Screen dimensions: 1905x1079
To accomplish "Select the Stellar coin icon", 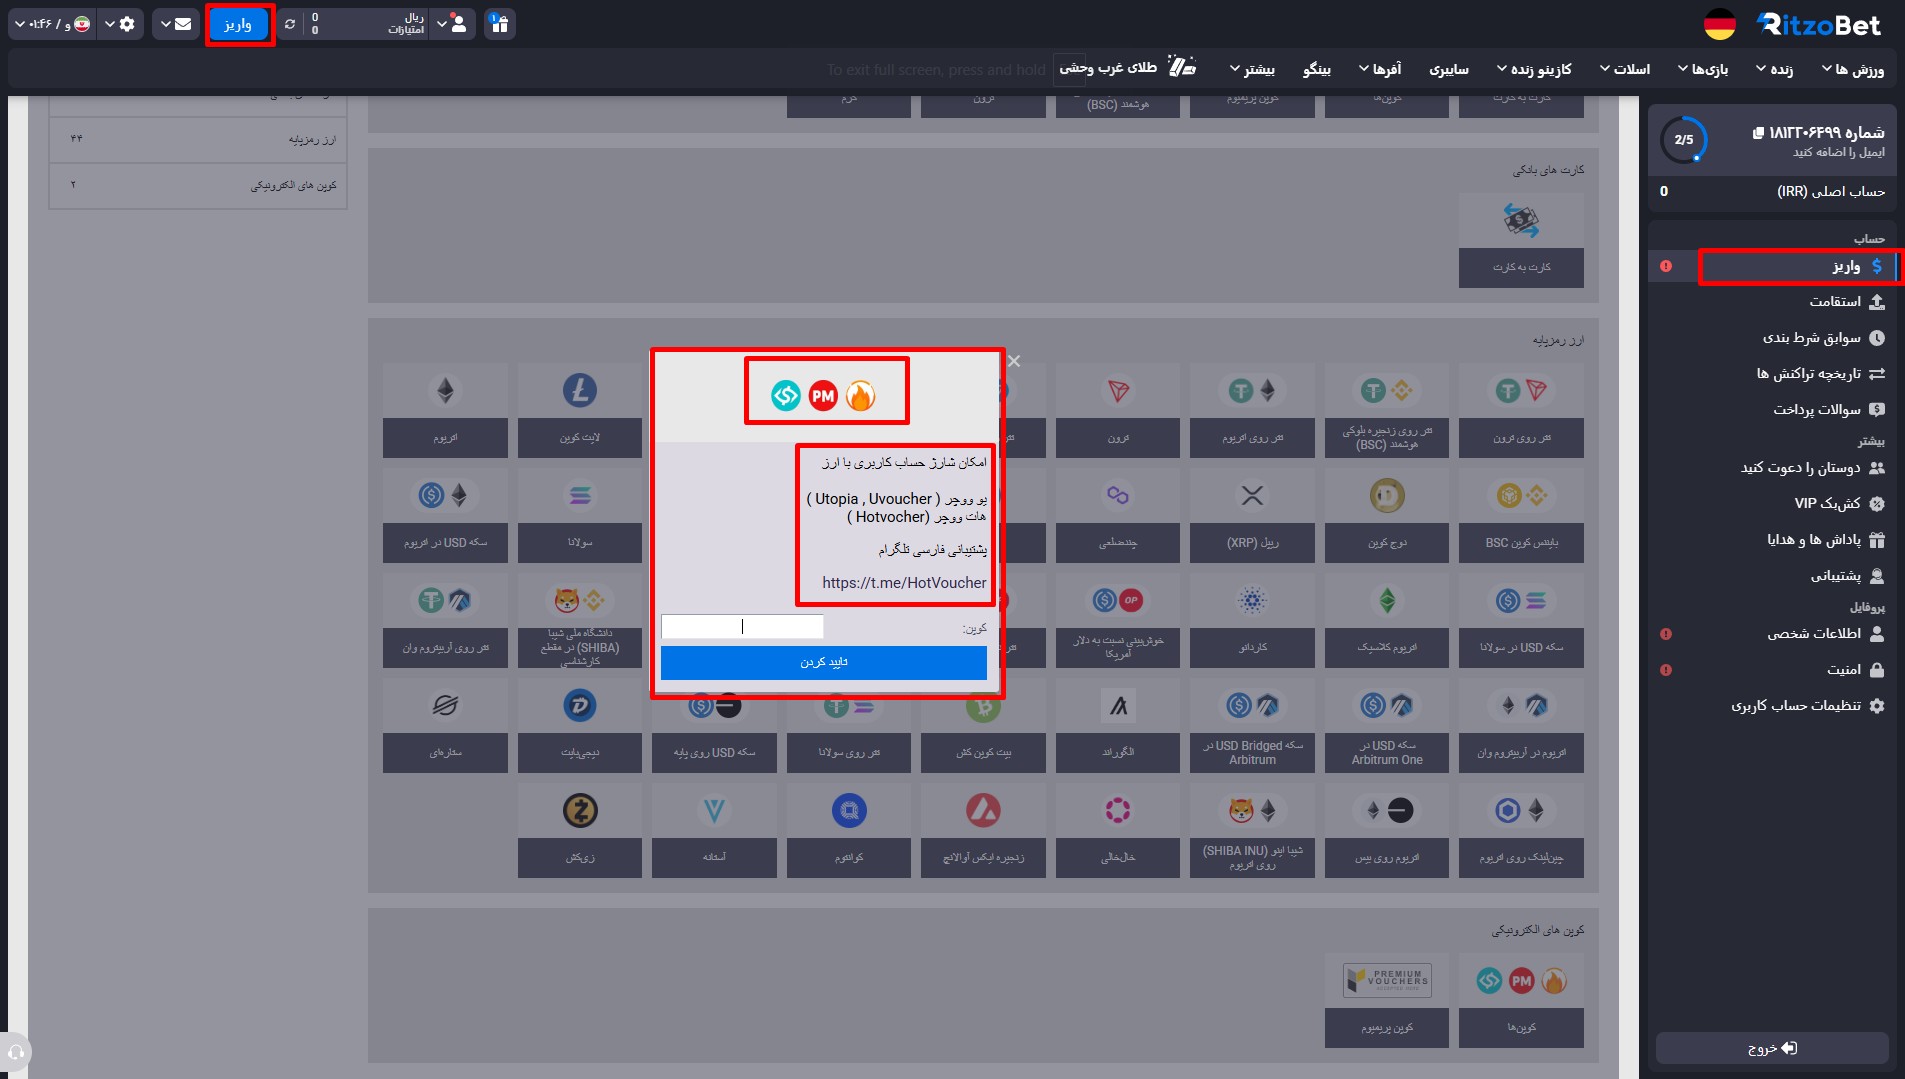I will point(446,705).
